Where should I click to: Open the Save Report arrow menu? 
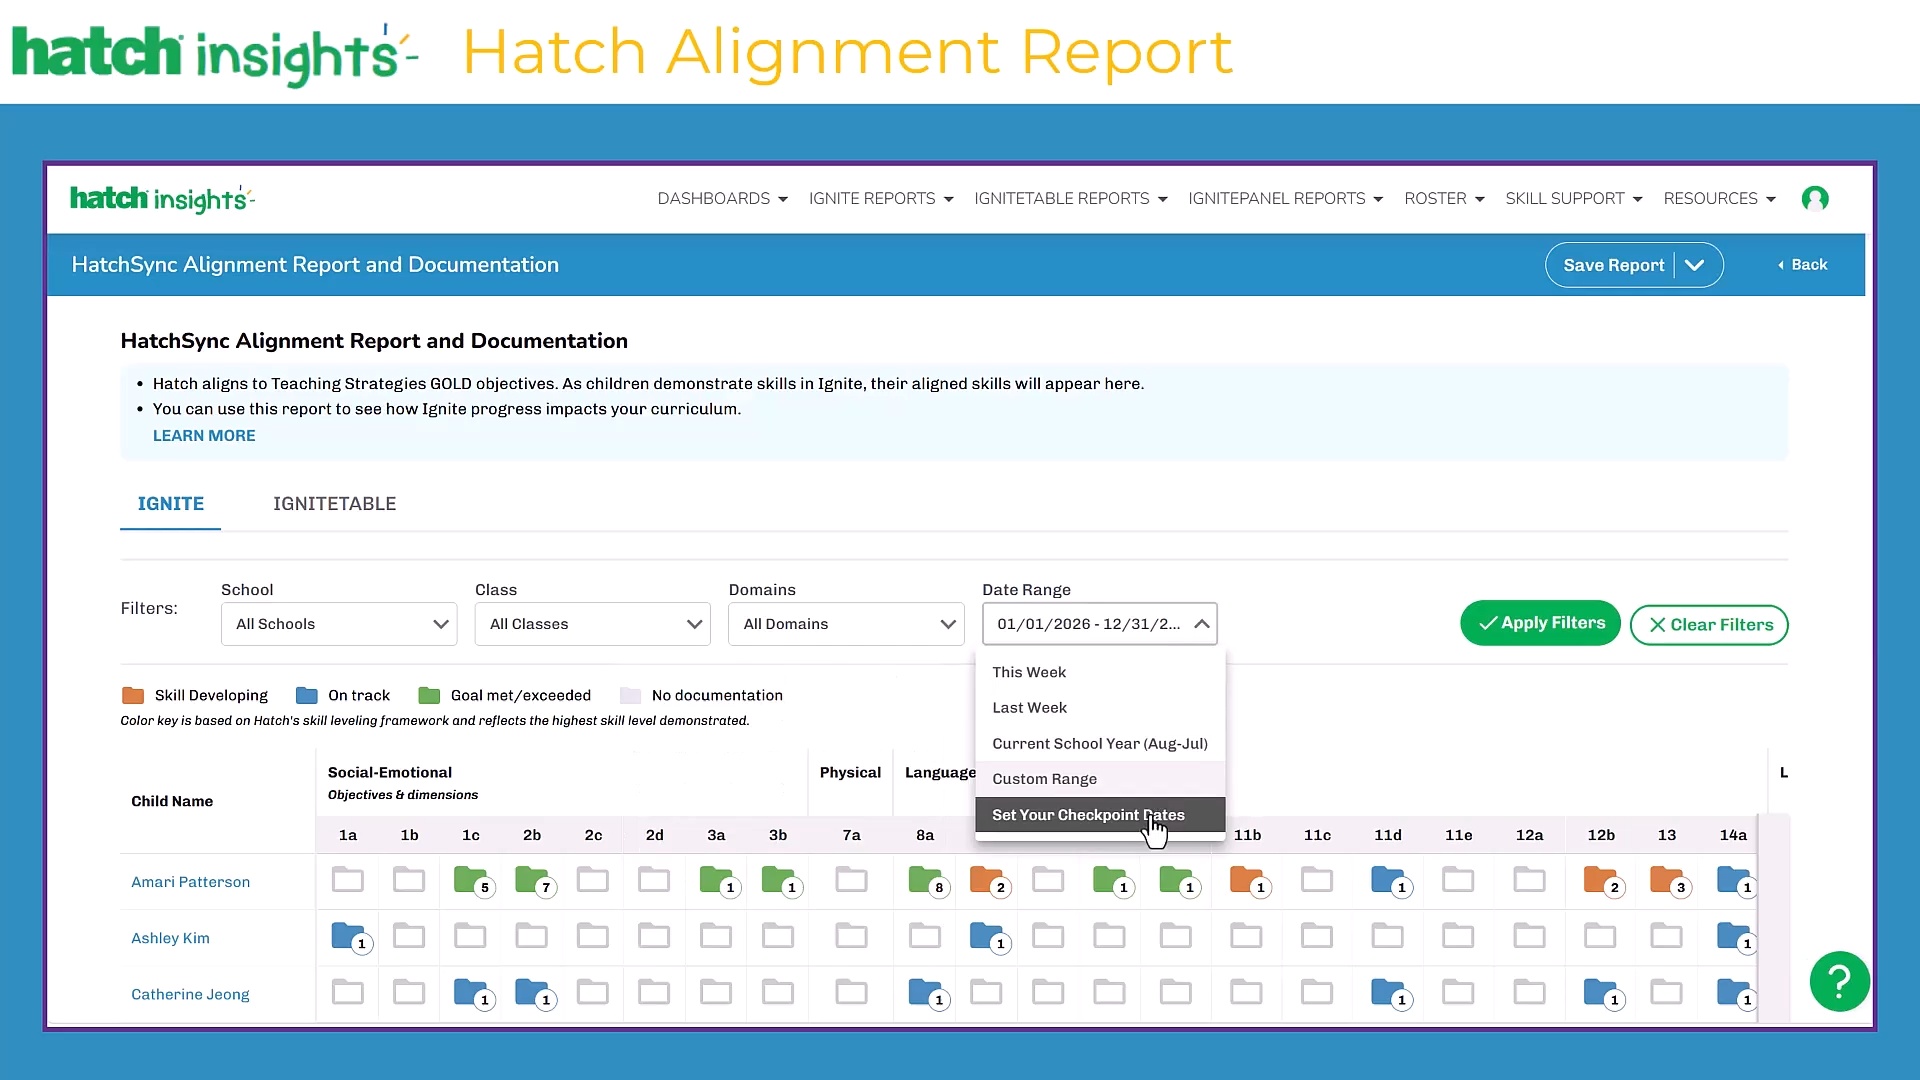tap(1695, 265)
